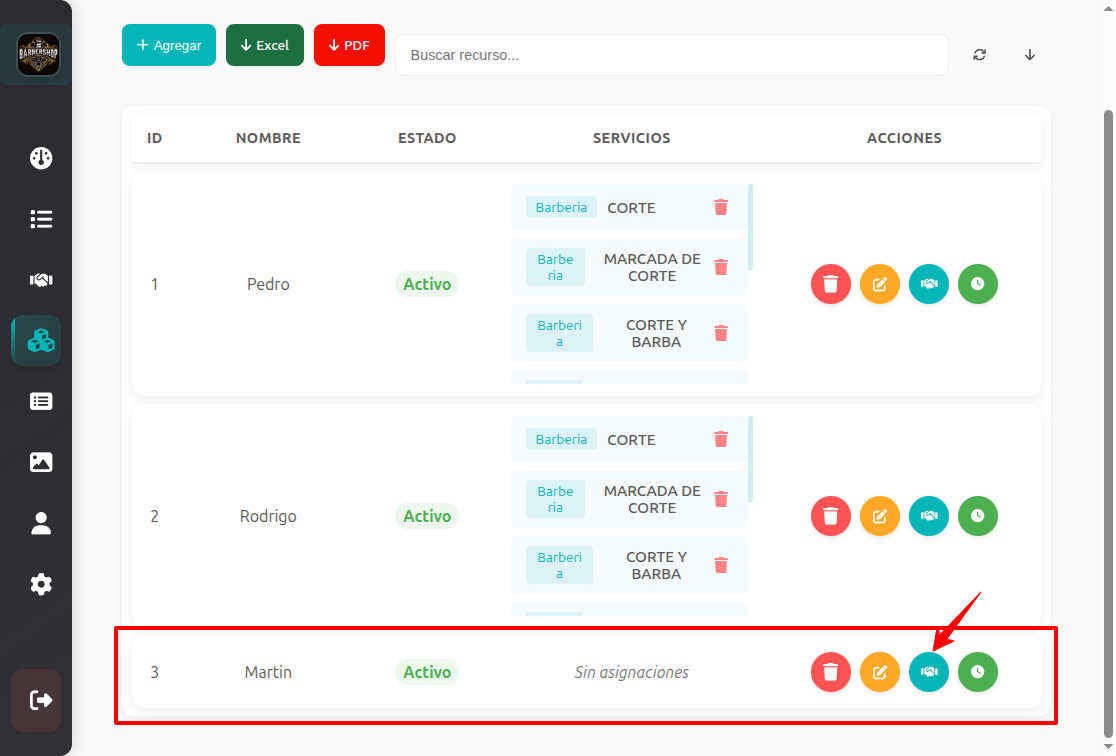Open the bulleted list icon in sidebar
Image resolution: width=1116 pixels, height=756 pixels.
pyautogui.click(x=41, y=219)
